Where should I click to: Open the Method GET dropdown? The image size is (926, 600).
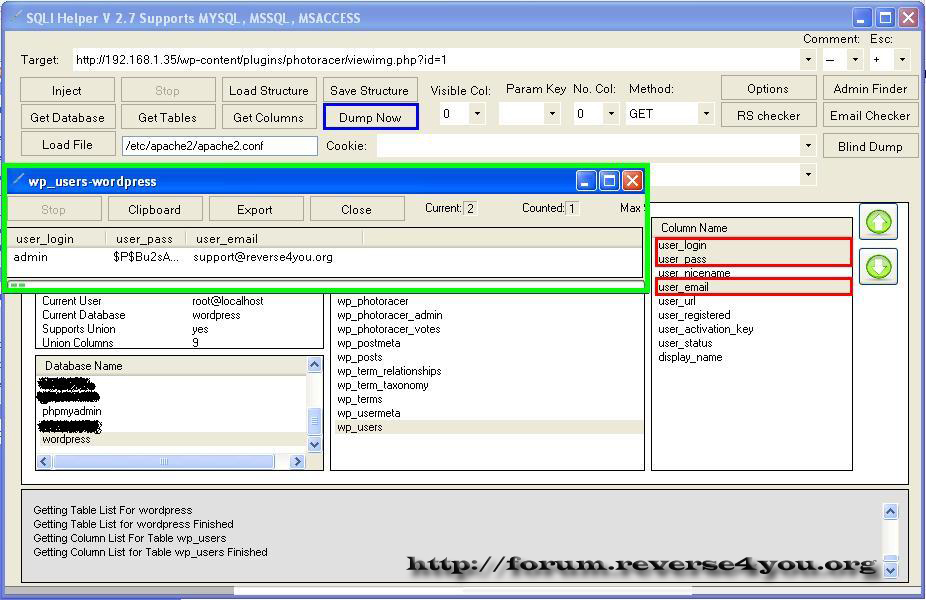[706, 113]
